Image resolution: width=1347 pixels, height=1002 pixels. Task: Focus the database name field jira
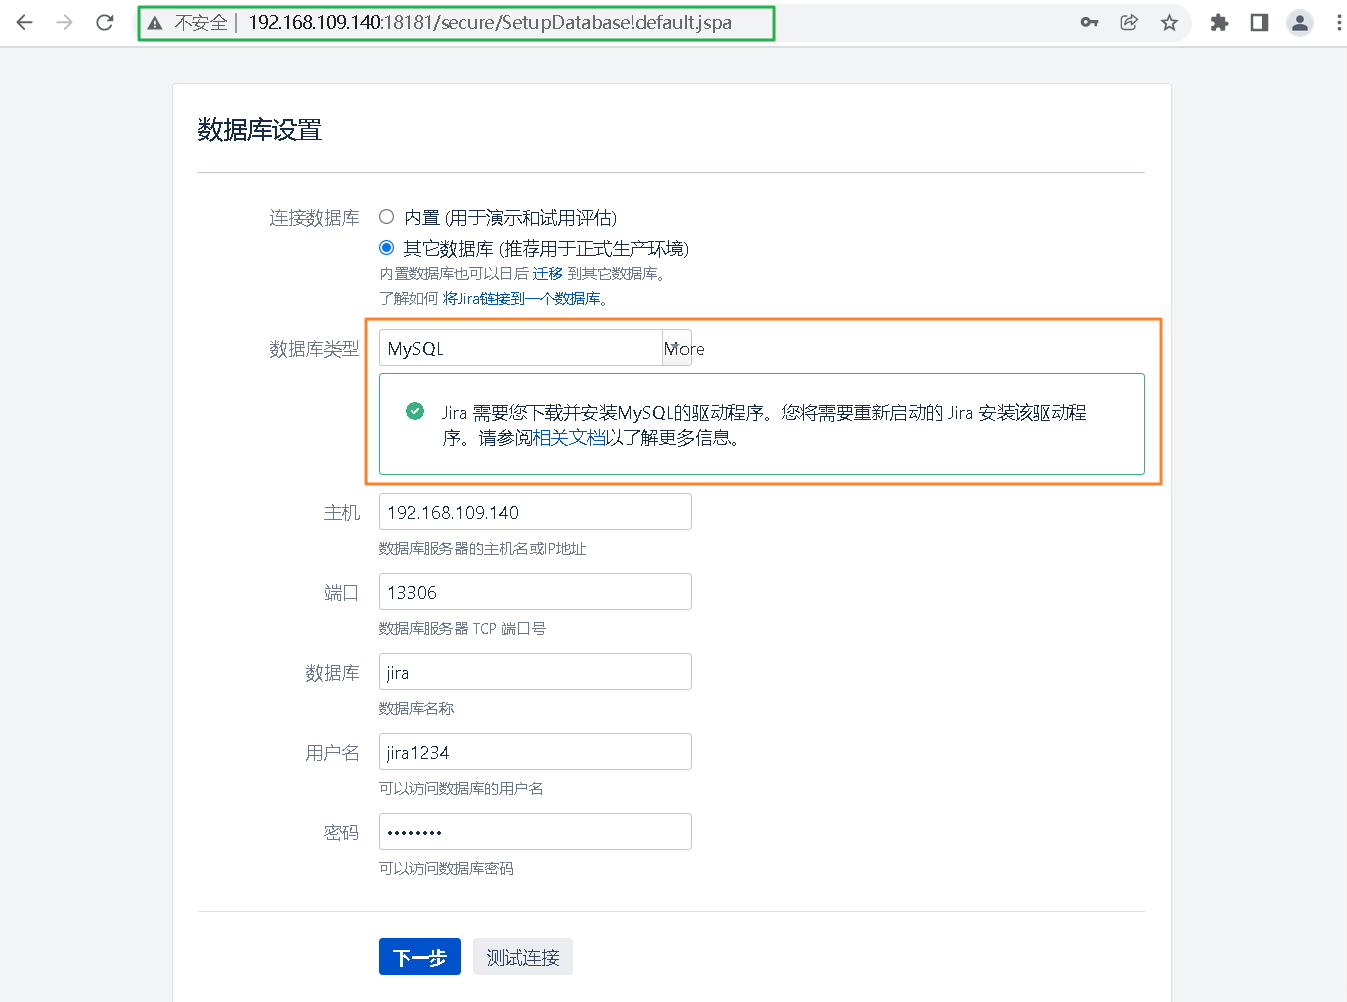click(535, 672)
